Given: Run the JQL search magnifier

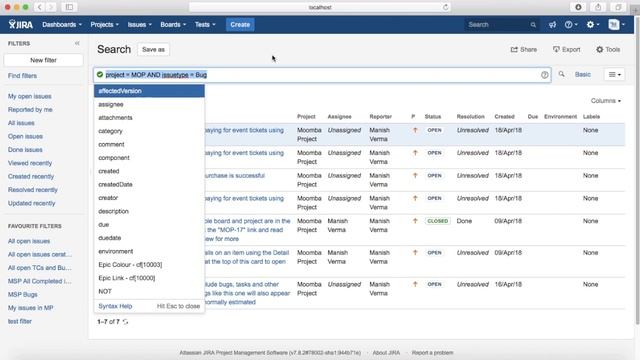Looking at the screenshot, I should [562, 74].
